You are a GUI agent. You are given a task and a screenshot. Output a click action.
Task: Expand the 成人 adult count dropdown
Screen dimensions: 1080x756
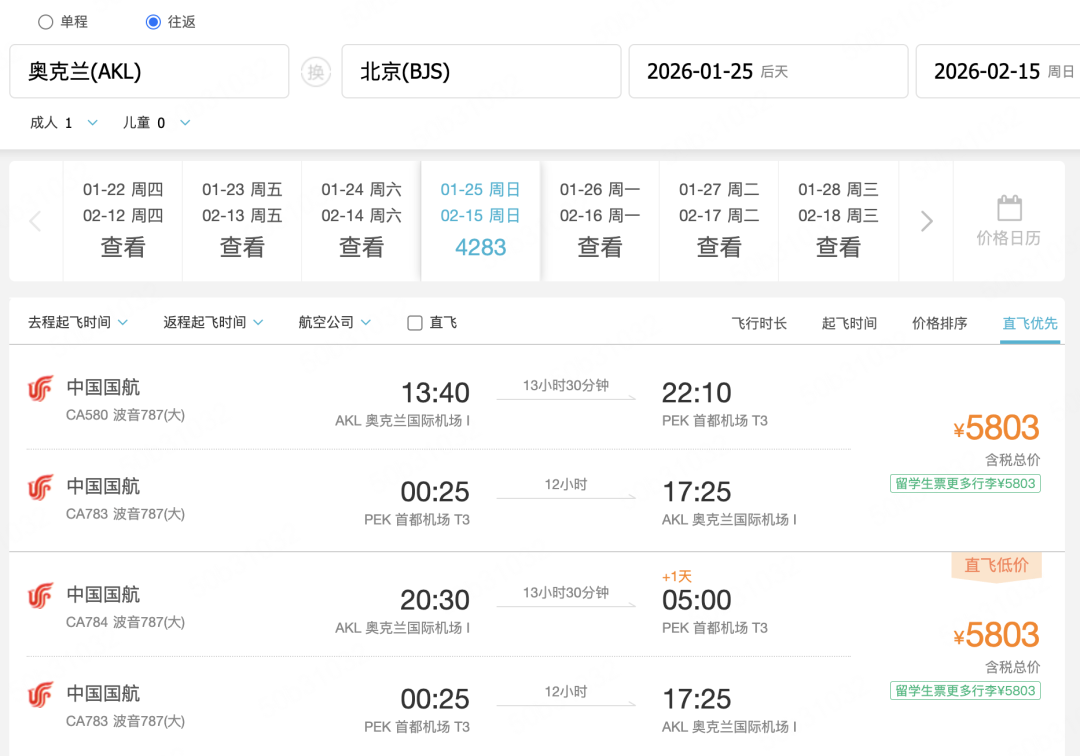click(x=92, y=123)
